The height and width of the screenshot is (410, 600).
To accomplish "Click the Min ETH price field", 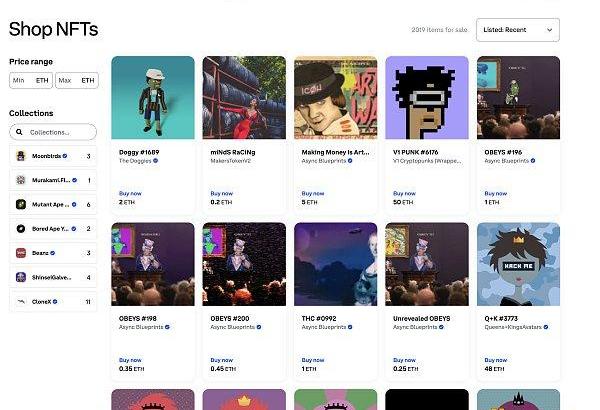I will [31, 80].
